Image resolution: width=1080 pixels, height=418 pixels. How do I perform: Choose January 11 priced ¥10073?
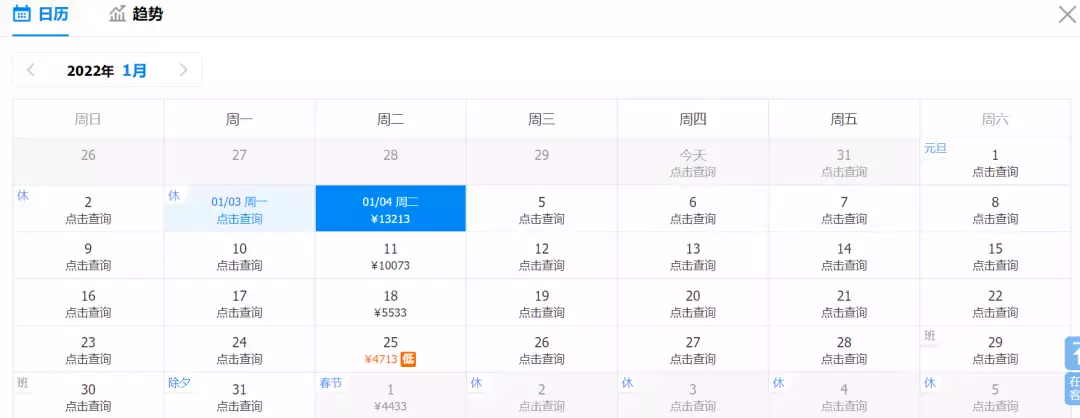390,257
